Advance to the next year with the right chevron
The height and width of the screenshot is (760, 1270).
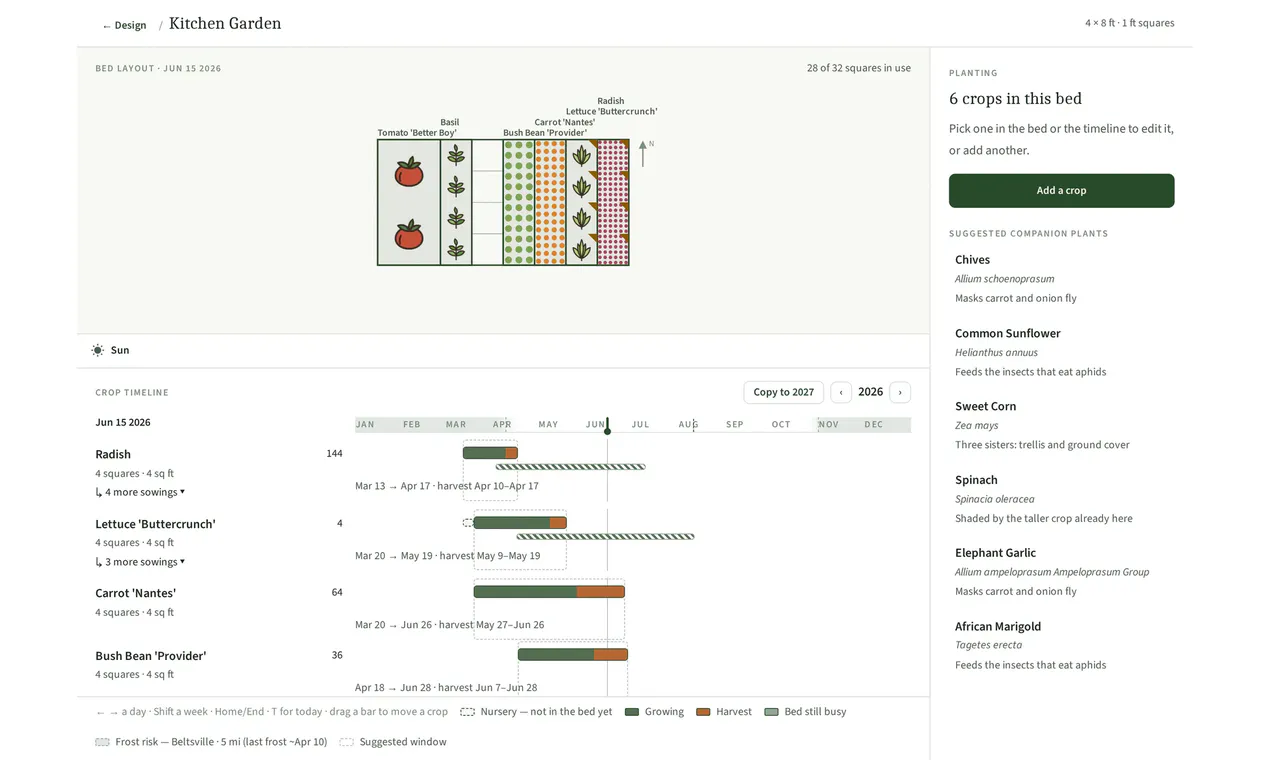900,392
